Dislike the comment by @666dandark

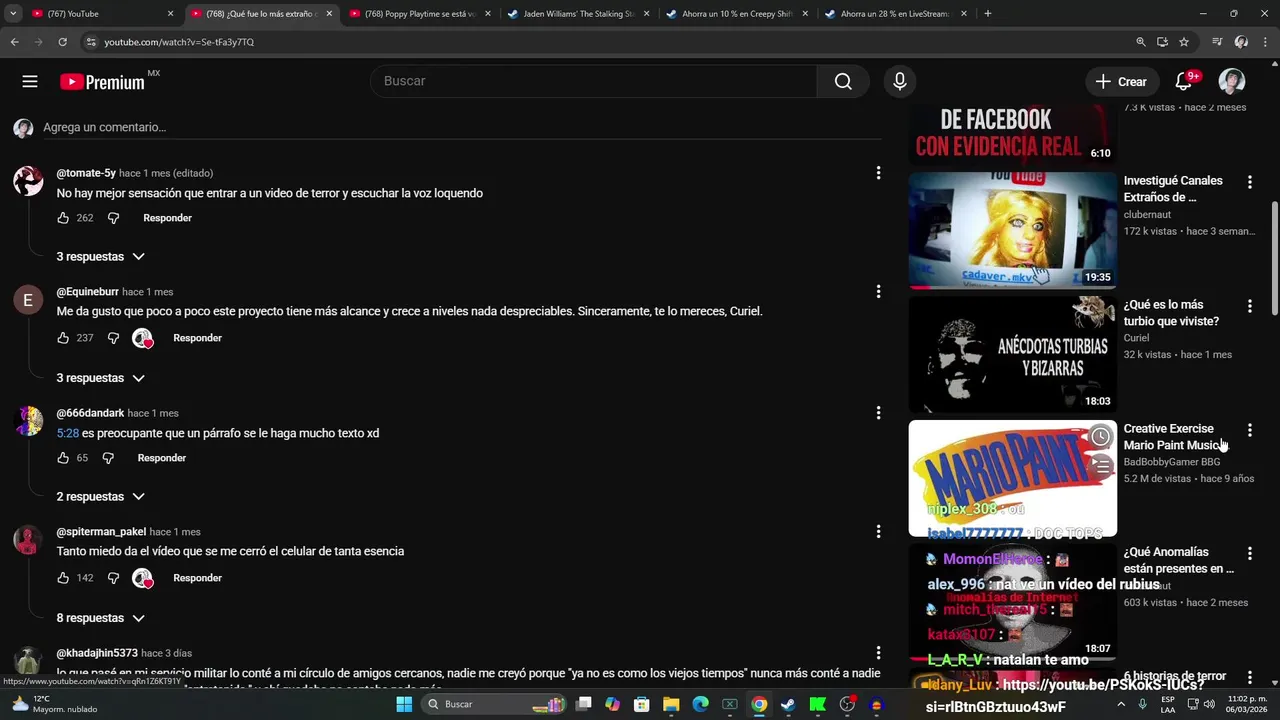[x=108, y=458]
